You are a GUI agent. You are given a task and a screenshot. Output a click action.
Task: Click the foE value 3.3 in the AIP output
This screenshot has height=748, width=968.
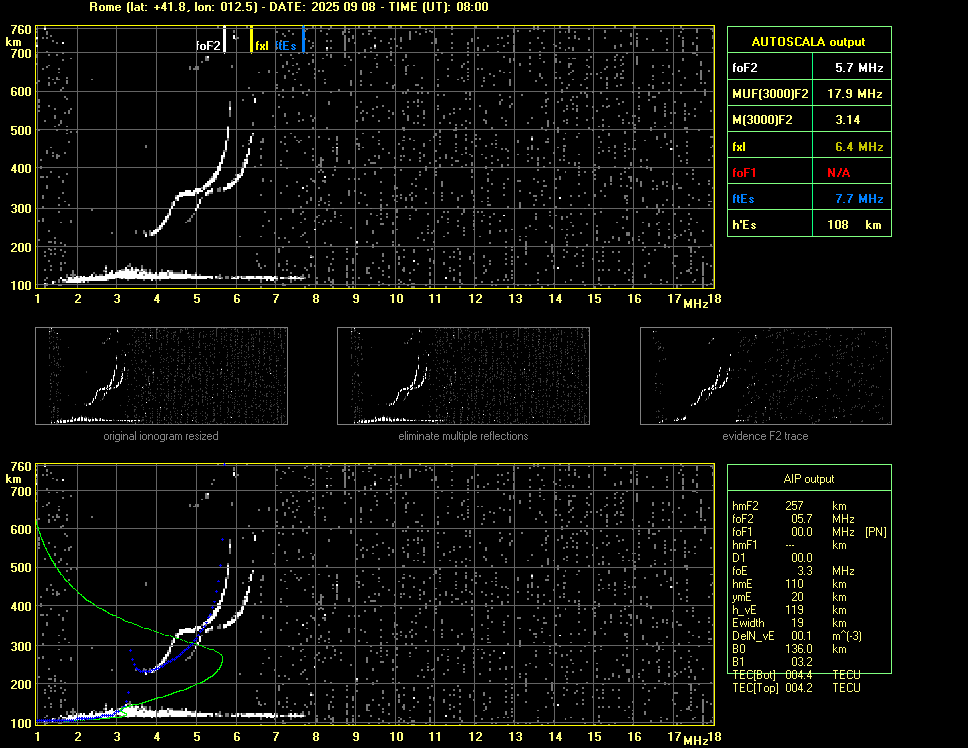805,571
